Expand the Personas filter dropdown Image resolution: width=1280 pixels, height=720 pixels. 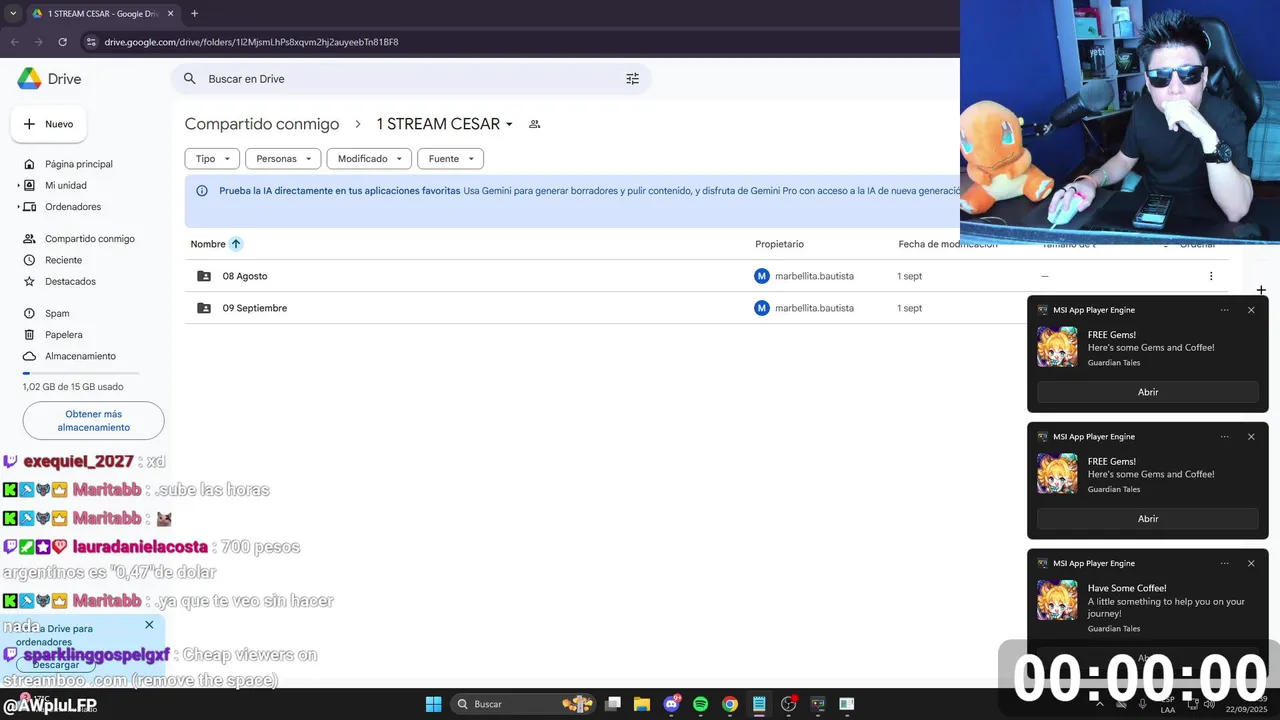(283, 159)
